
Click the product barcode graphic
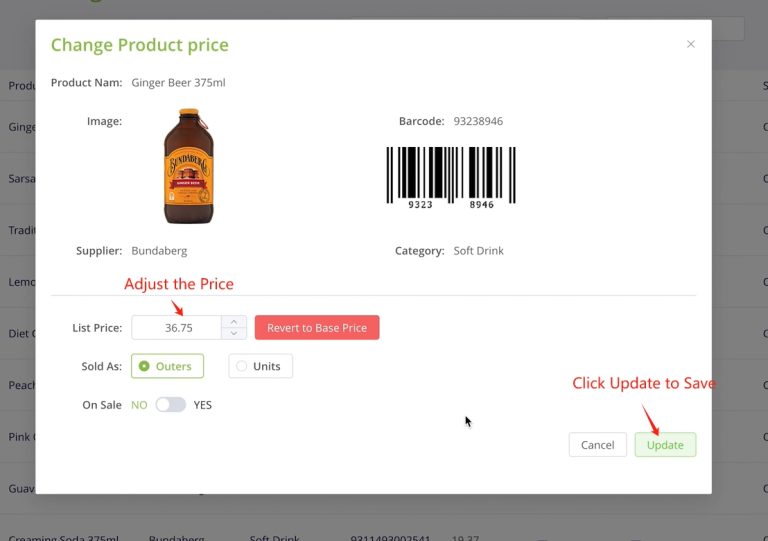(x=451, y=177)
